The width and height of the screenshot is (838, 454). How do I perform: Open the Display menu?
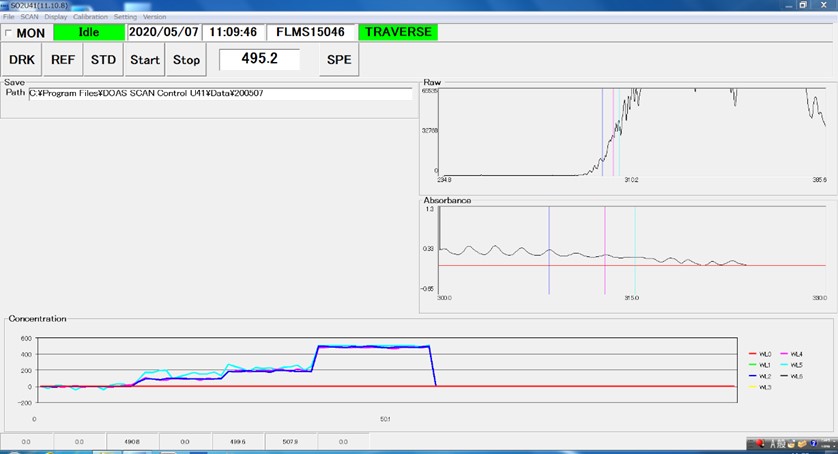pyautogui.click(x=56, y=17)
